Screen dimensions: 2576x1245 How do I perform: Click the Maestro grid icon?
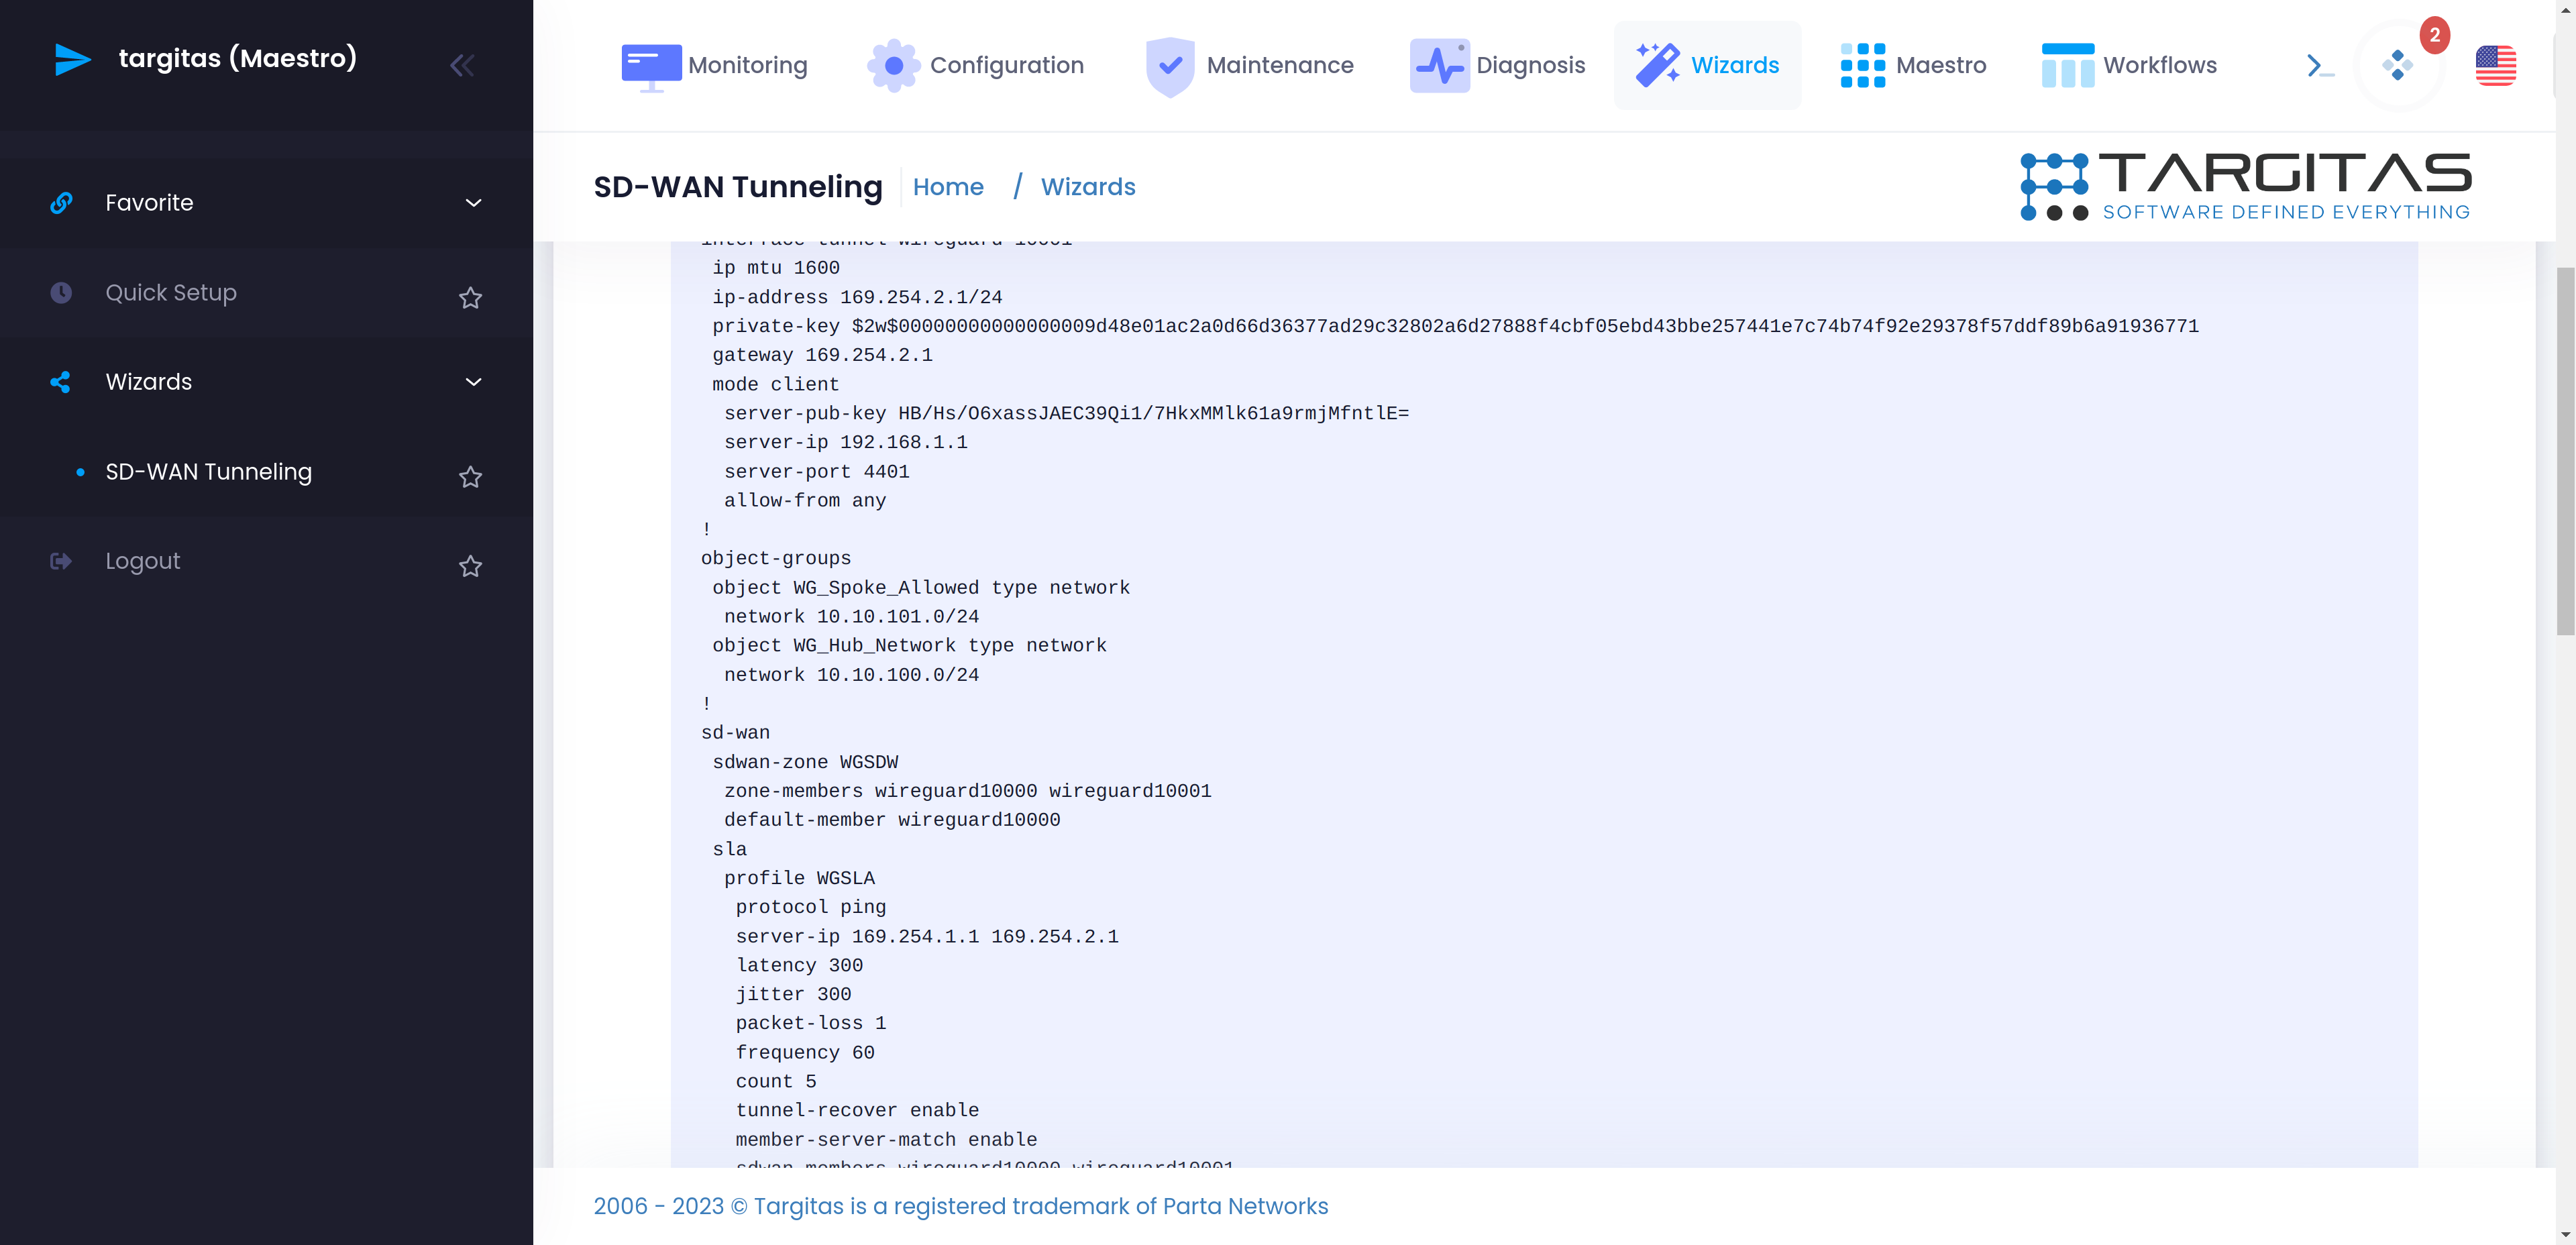[1863, 66]
